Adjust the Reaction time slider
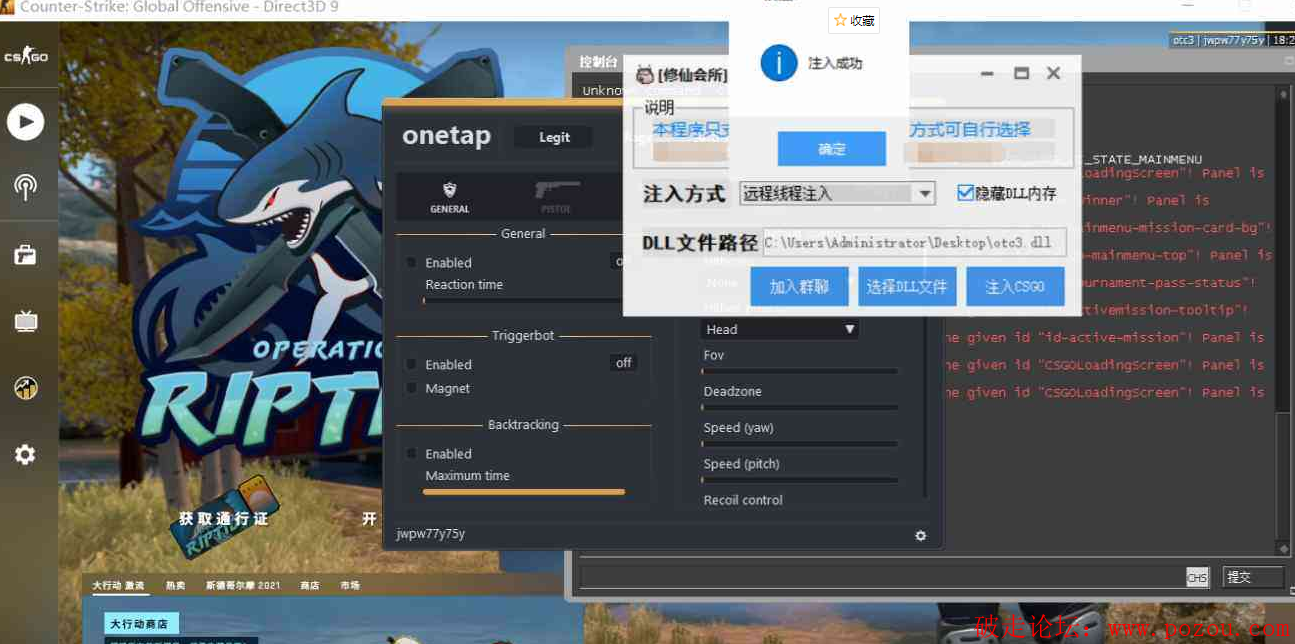Image resolution: width=1295 pixels, height=644 pixels. coord(522,300)
